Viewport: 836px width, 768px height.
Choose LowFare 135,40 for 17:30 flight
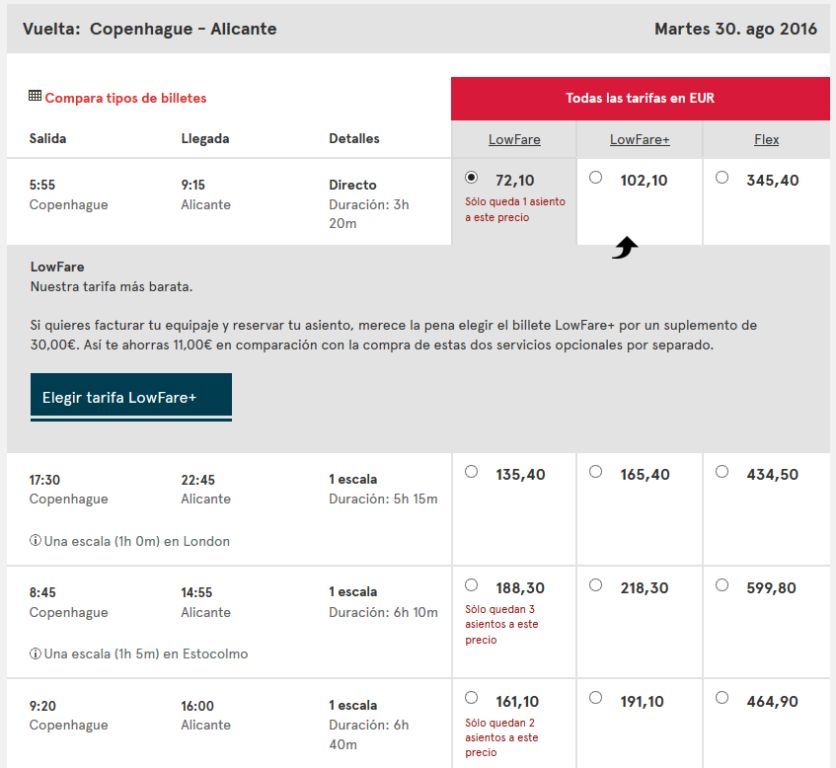(471, 471)
